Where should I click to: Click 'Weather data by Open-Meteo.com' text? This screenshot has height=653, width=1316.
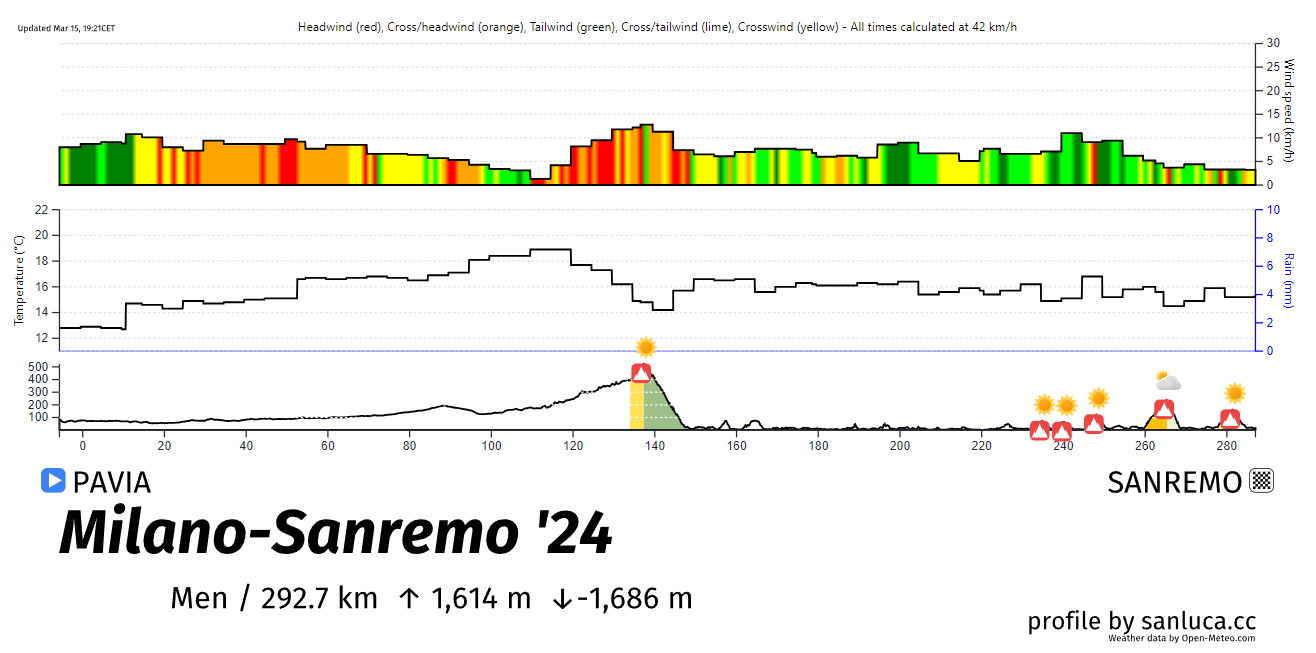(1181, 638)
